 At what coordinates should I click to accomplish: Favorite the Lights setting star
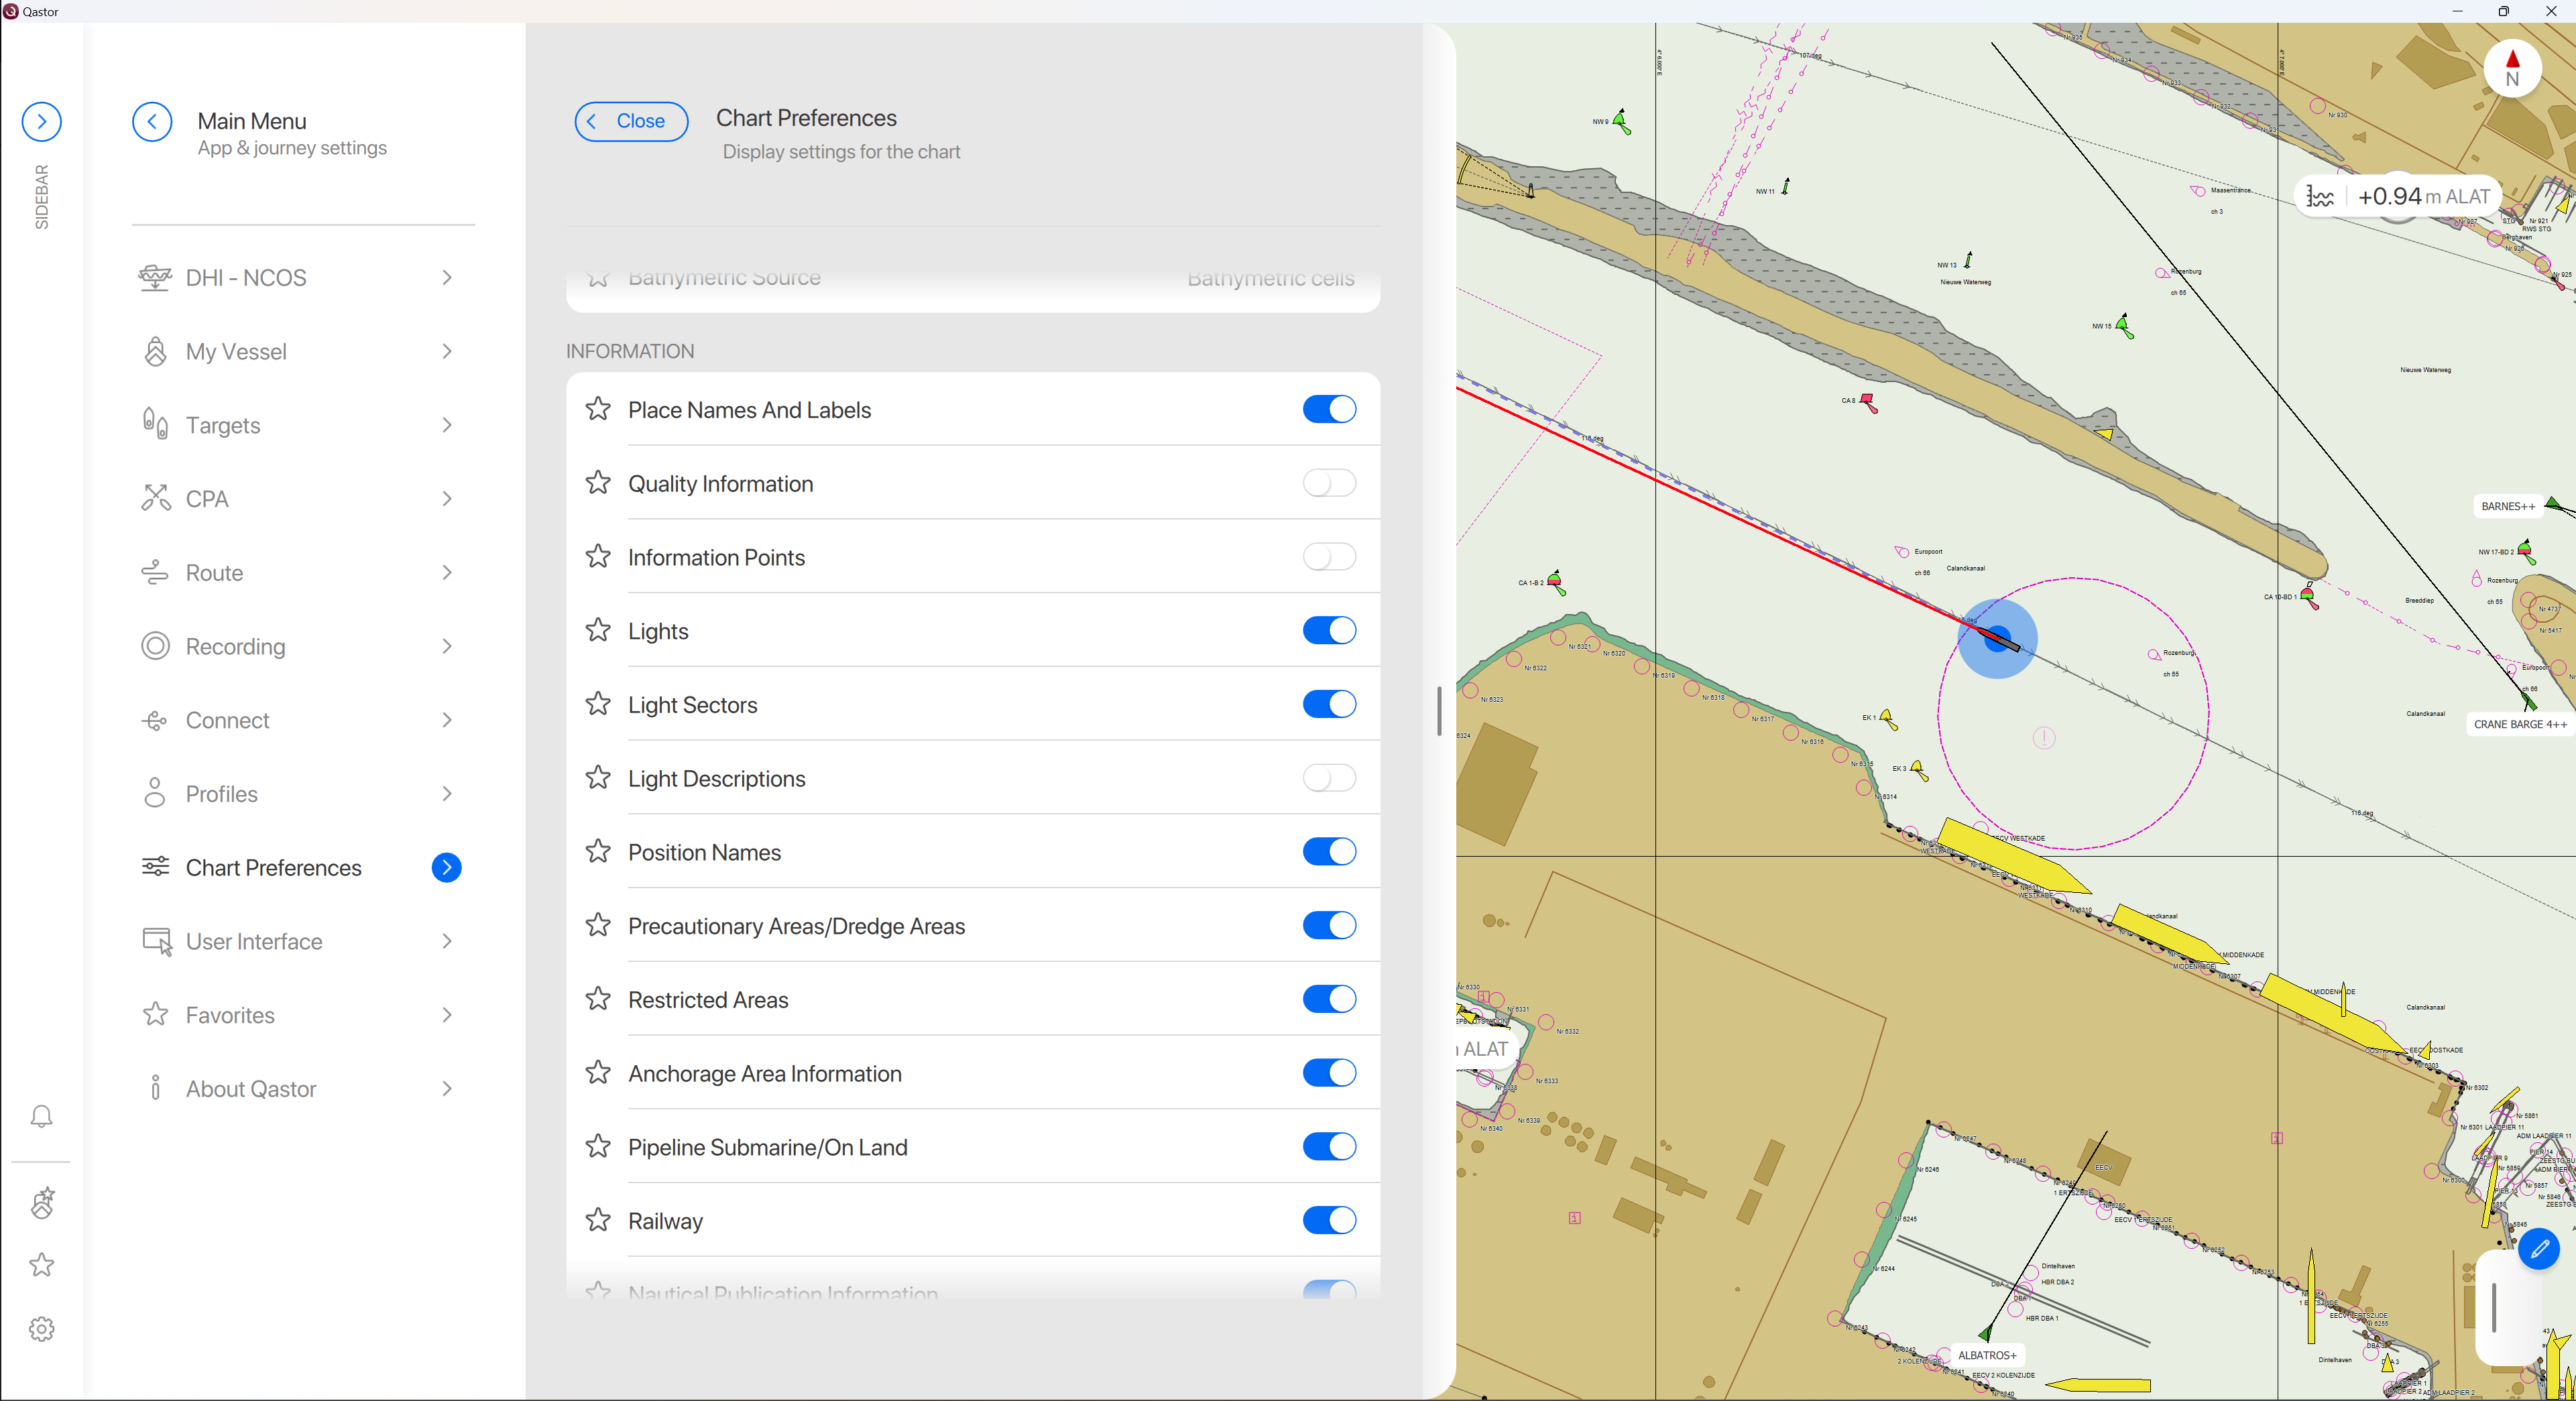(598, 631)
